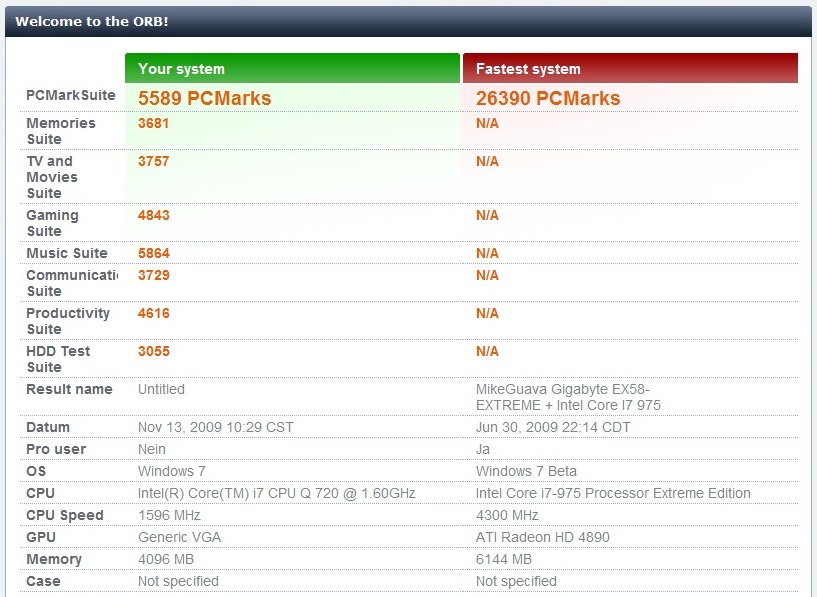Click the Music Suite row label
This screenshot has height=597, width=817.
coord(67,253)
